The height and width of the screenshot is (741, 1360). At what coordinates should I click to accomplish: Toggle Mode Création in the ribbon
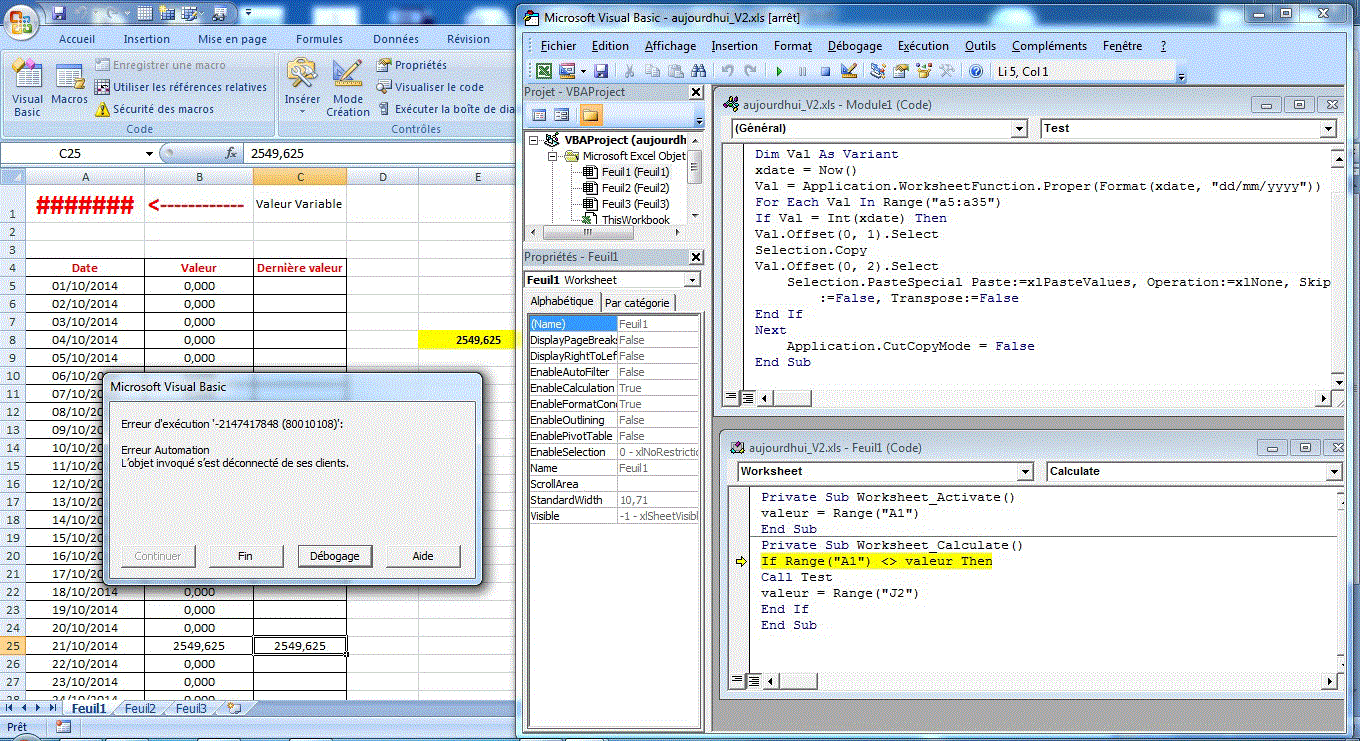[x=347, y=87]
